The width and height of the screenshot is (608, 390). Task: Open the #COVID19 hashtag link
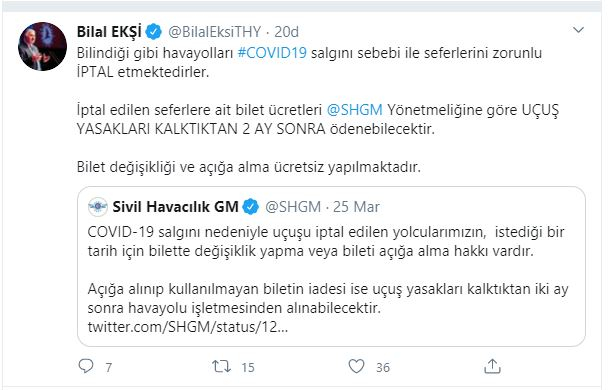(272, 53)
